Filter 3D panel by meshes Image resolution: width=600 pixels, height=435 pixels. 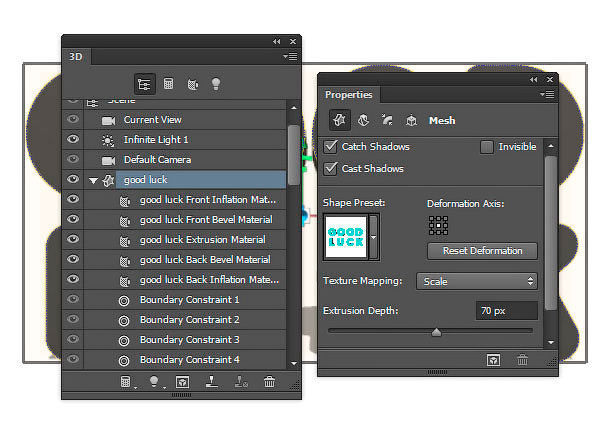(168, 84)
